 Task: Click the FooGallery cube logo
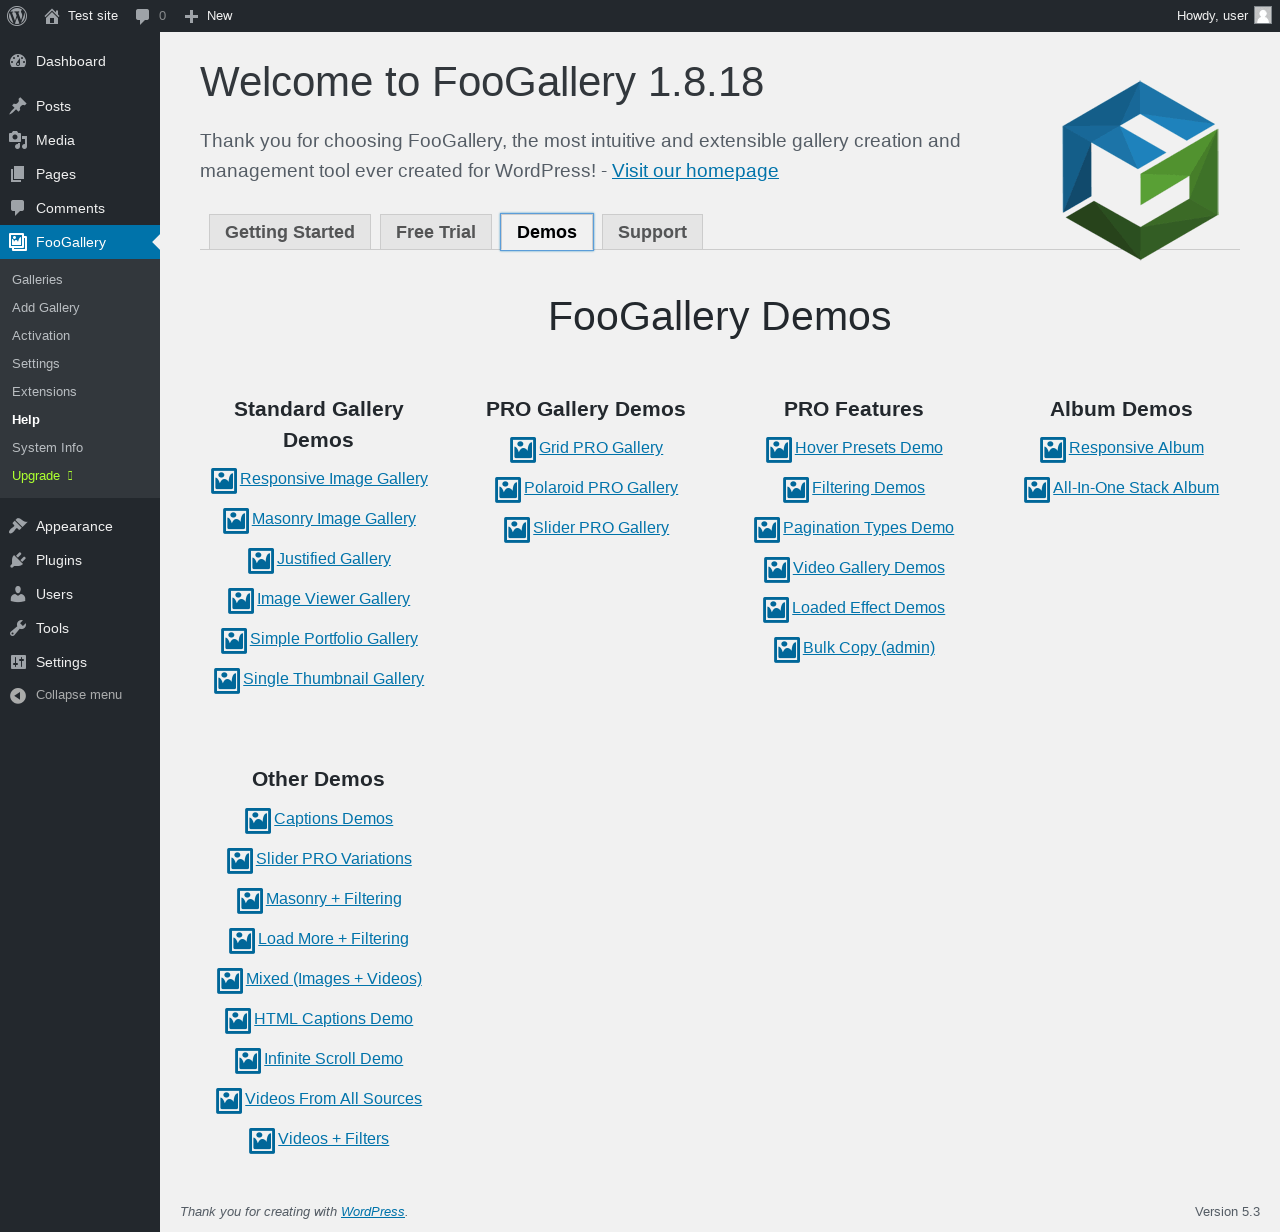[x=1140, y=170]
